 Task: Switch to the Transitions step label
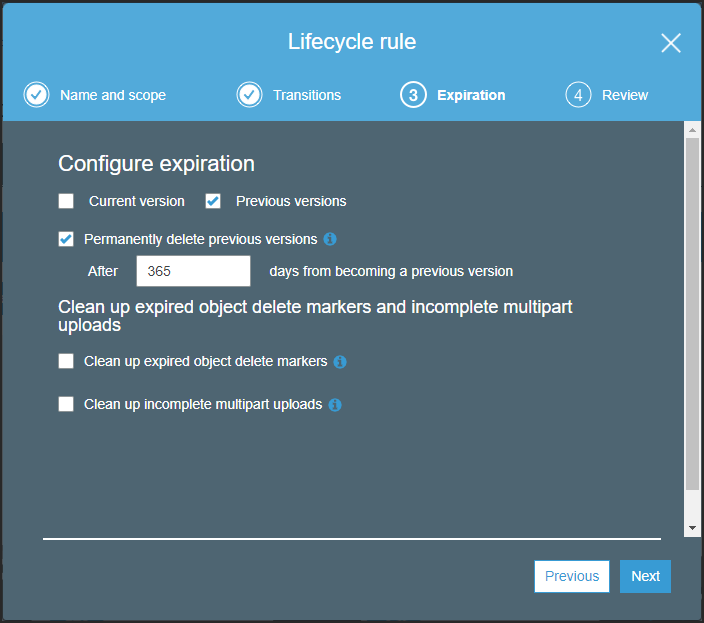click(x=307, y=95)
